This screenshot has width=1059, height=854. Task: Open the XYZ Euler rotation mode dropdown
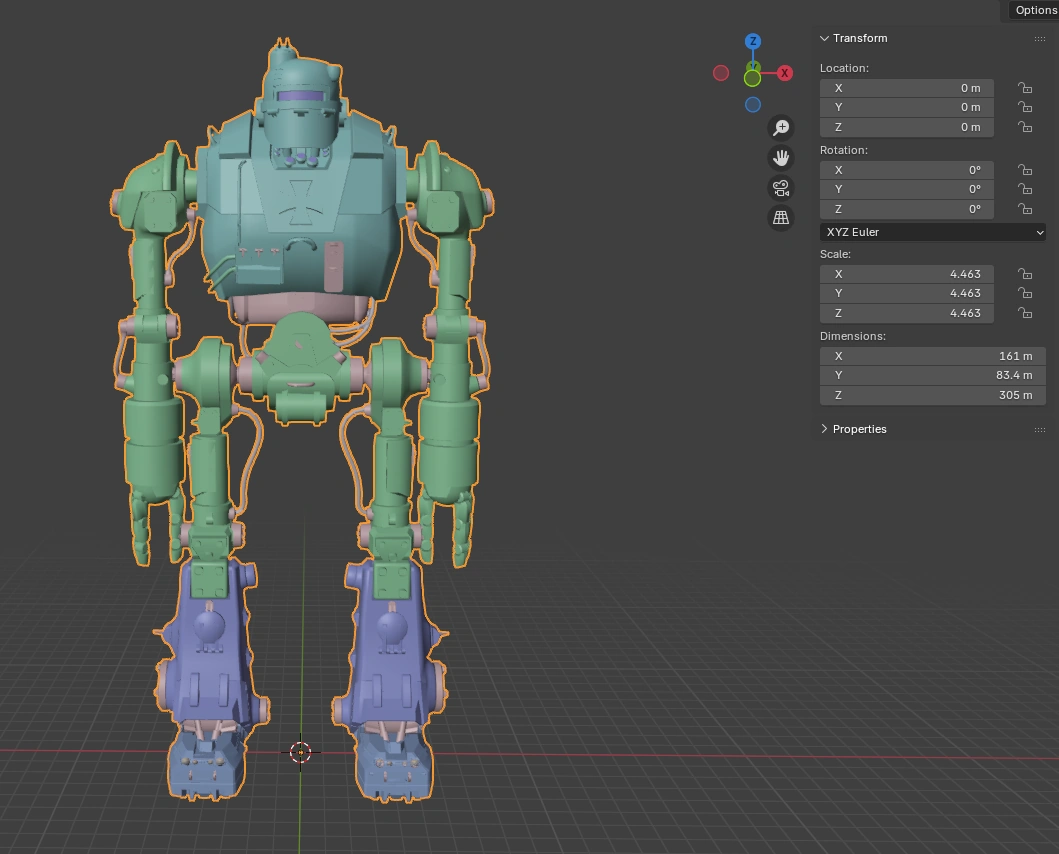[x=932, y=232]
